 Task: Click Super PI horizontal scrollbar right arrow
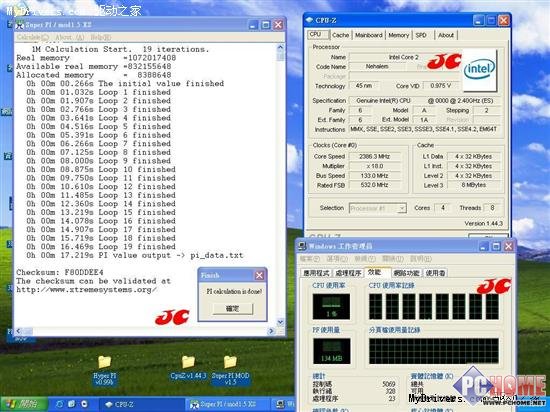tap(271, 331)
